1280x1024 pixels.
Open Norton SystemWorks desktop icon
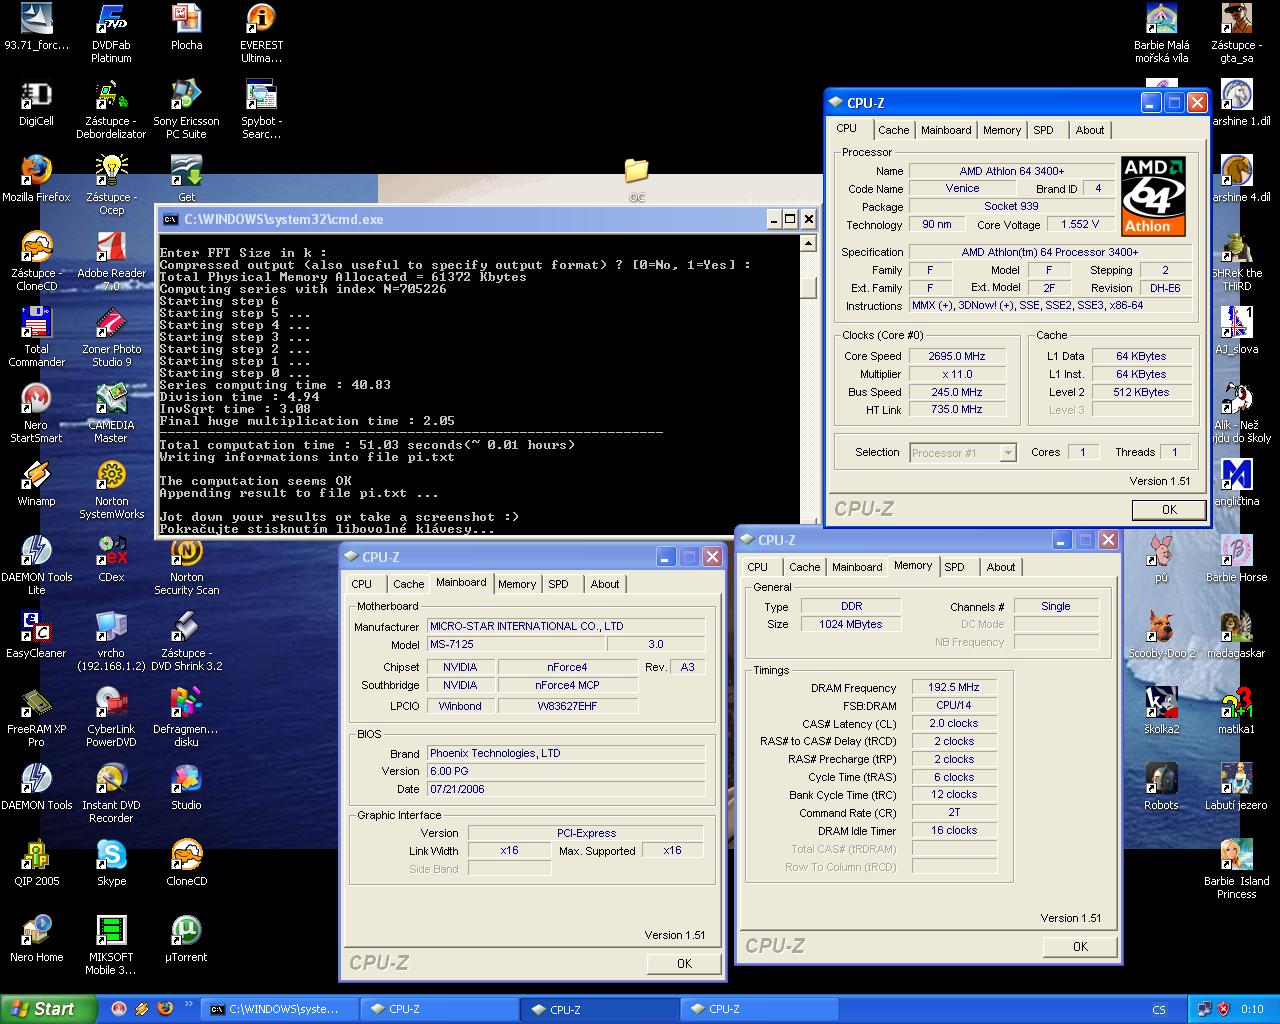click(111, 489)
